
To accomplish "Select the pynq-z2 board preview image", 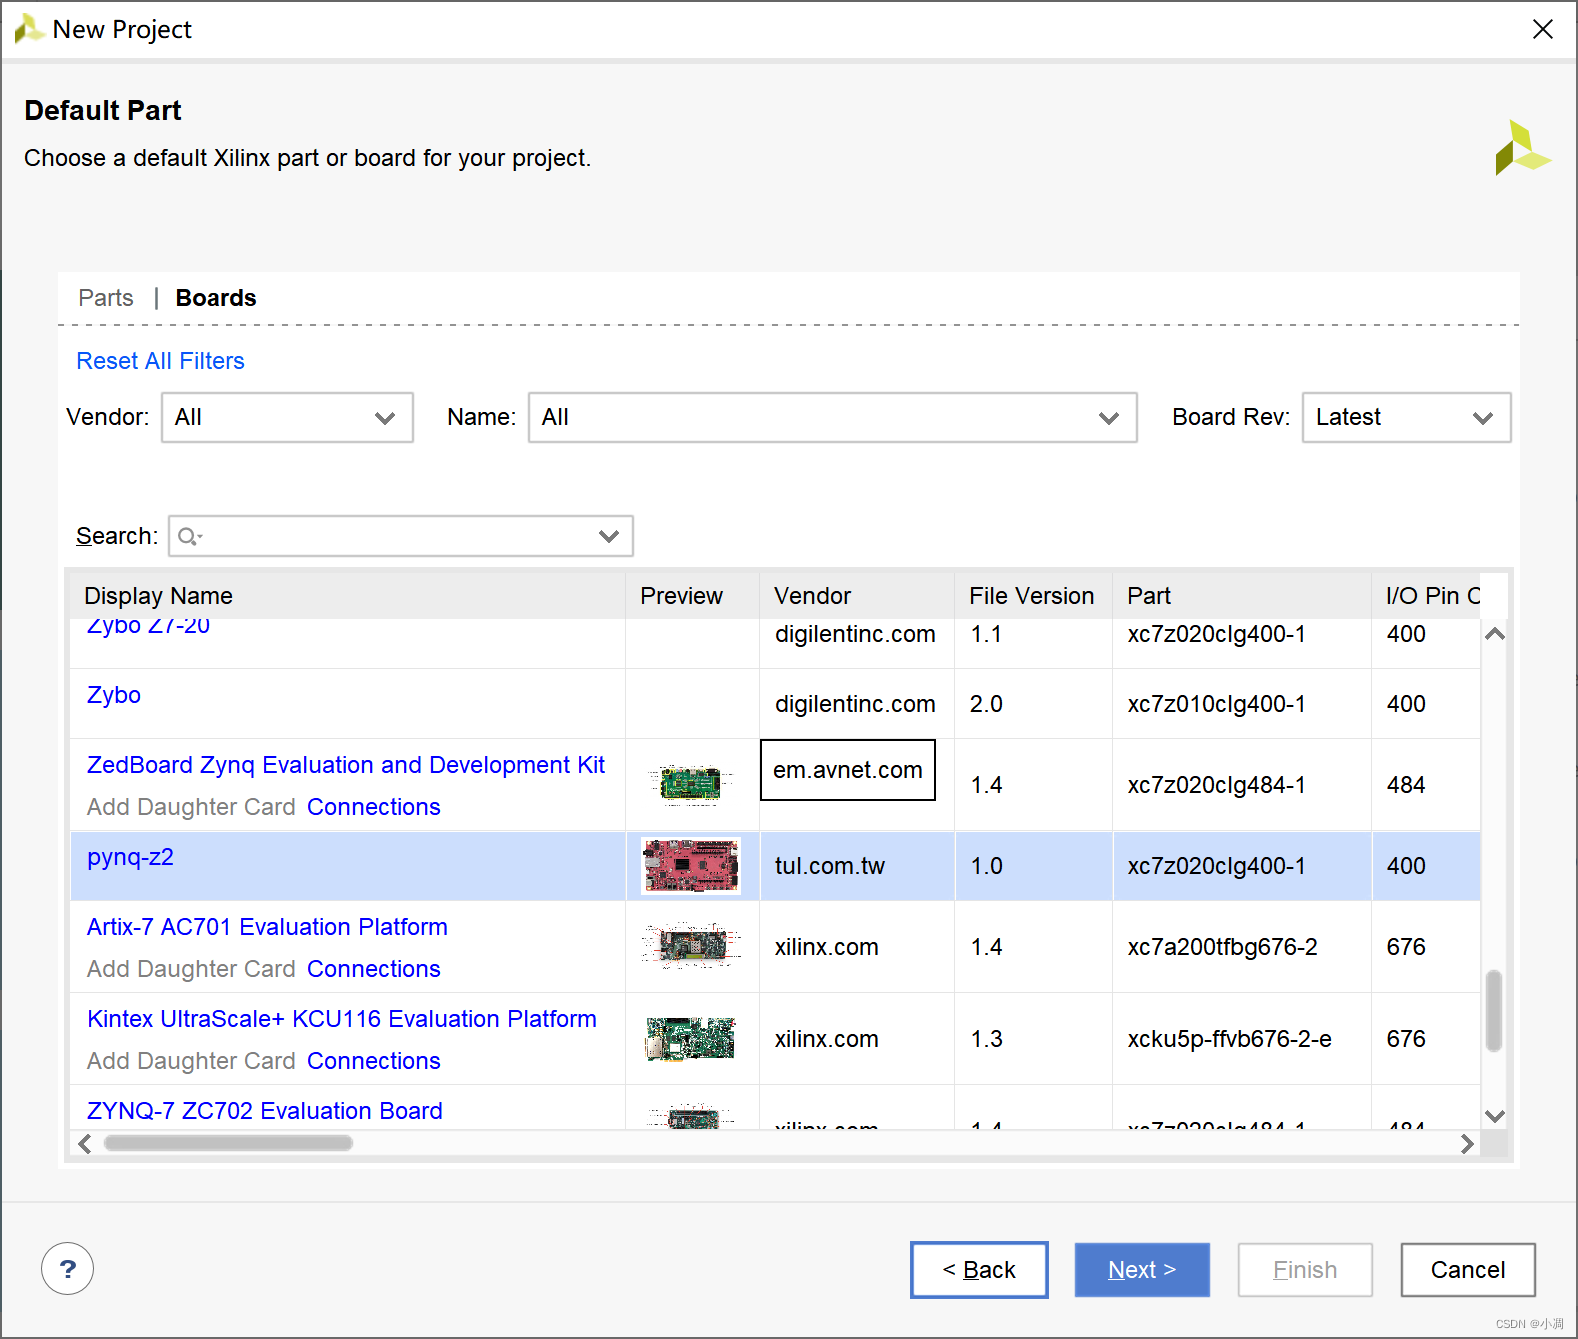I will point(691,866).
